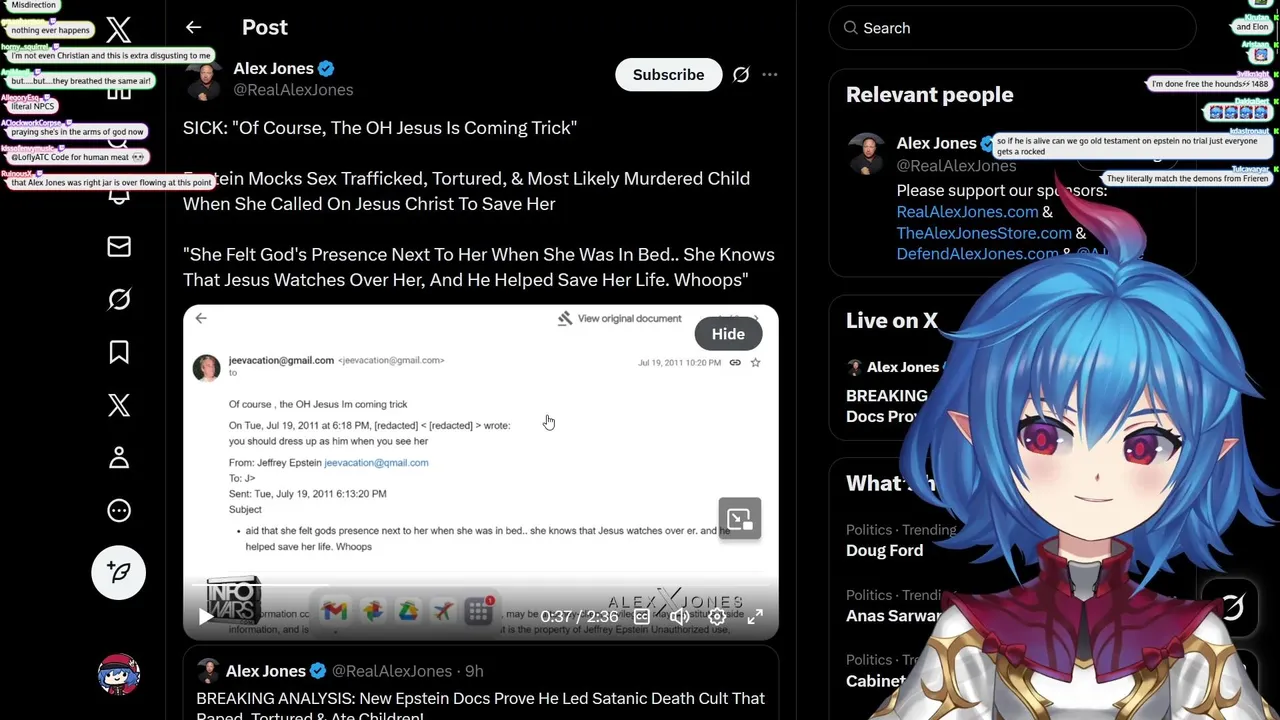Open Anas Sarwar trending topic
This screenshot has height=720, width=1280.
pos(894,616)
